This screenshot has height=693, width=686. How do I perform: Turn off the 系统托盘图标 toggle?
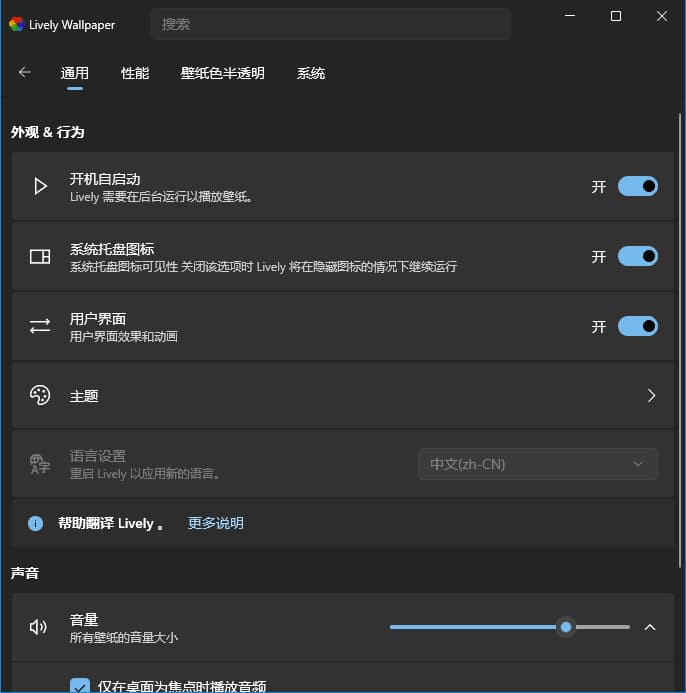click(x=637, y=256)
